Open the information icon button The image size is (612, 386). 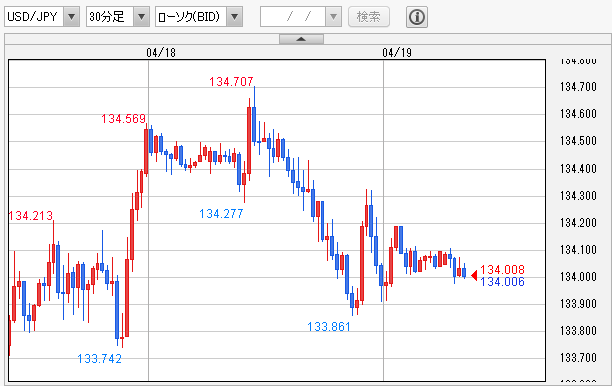pos(417,17)
